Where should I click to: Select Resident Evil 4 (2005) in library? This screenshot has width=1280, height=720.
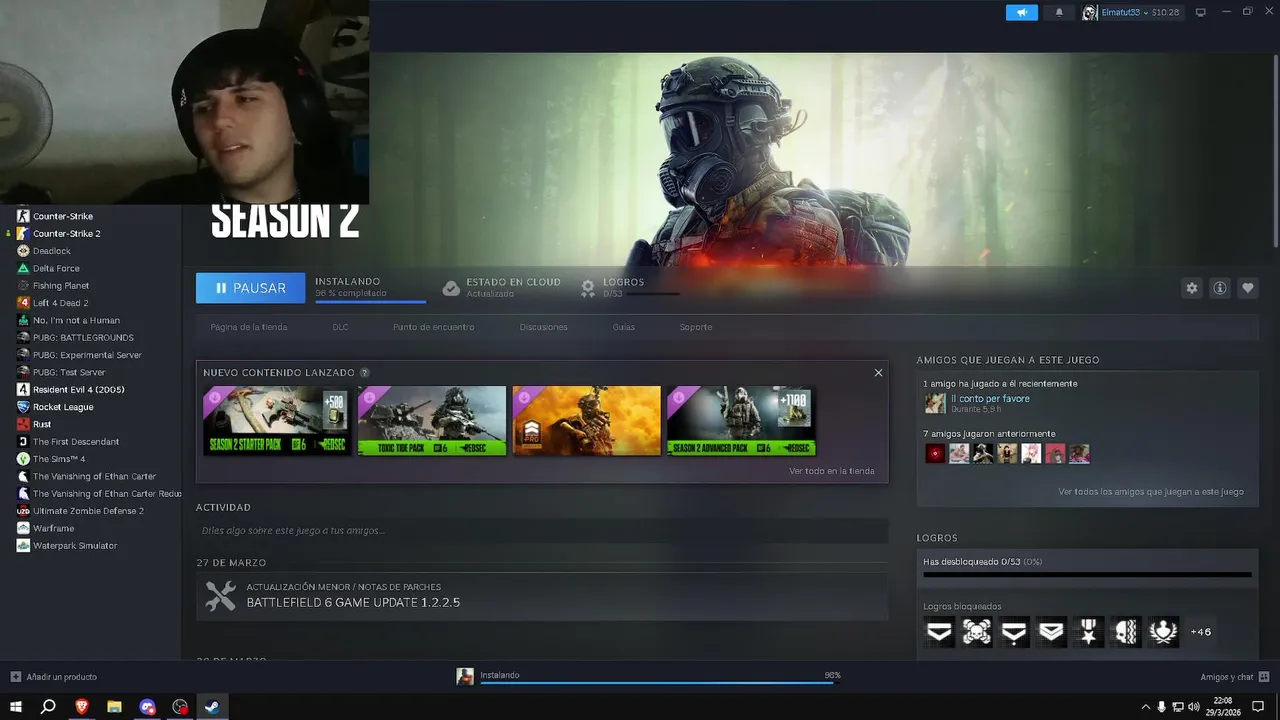click(79, 390)
